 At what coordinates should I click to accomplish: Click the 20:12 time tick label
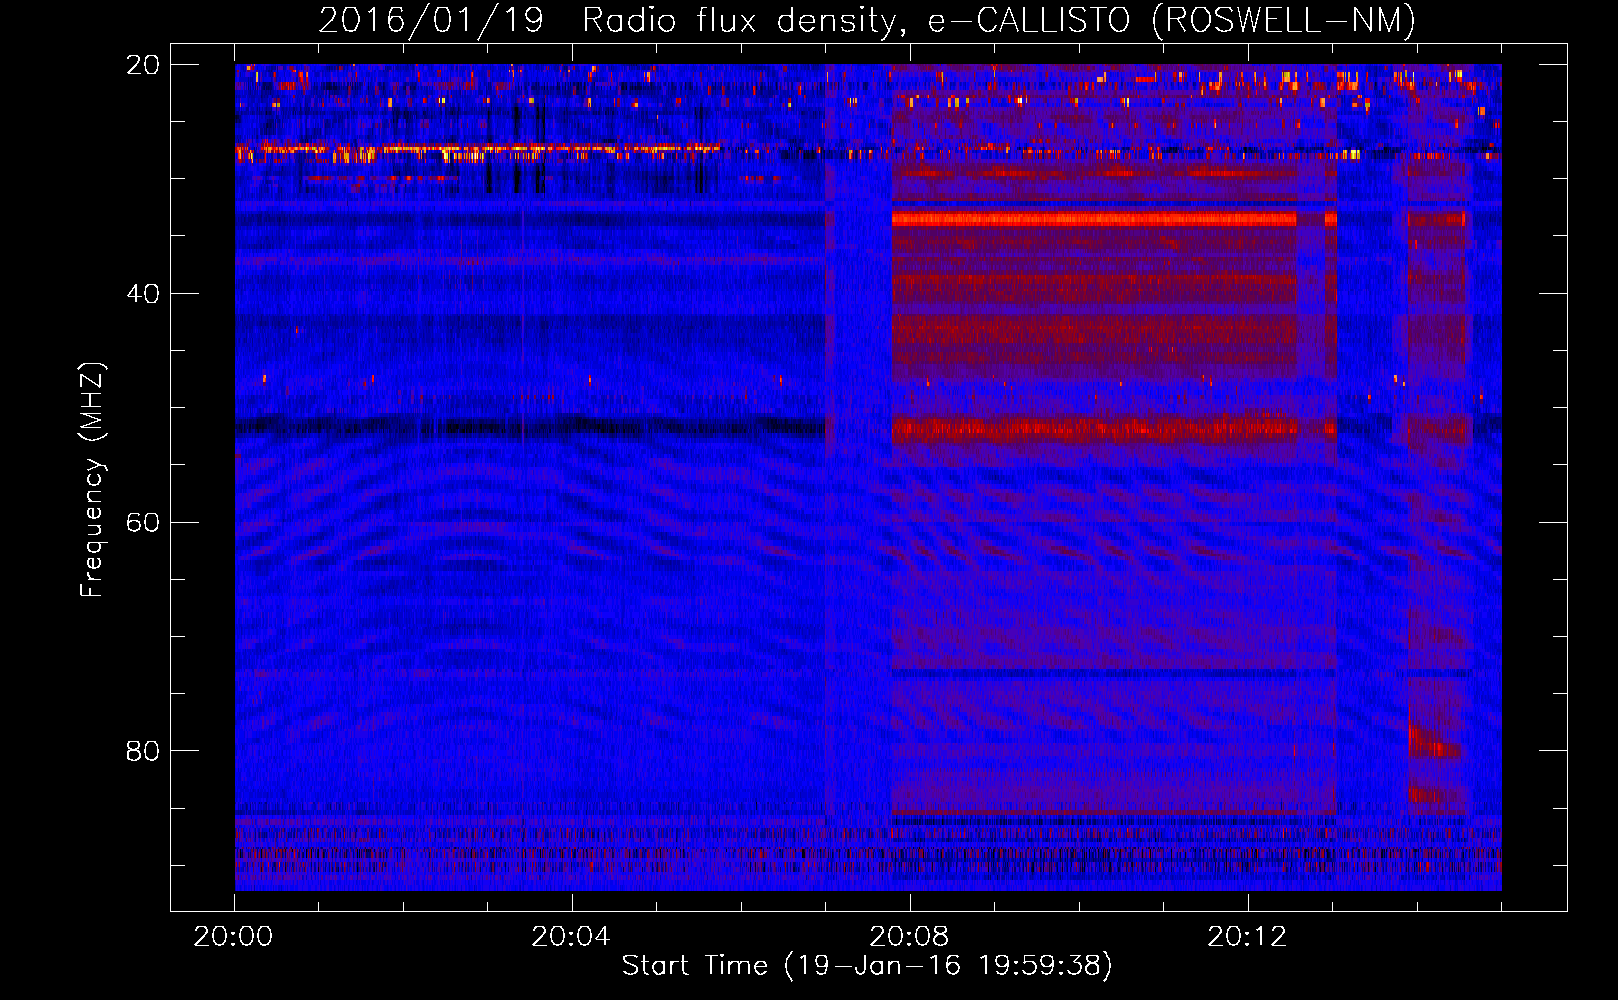click(1247, 937)
